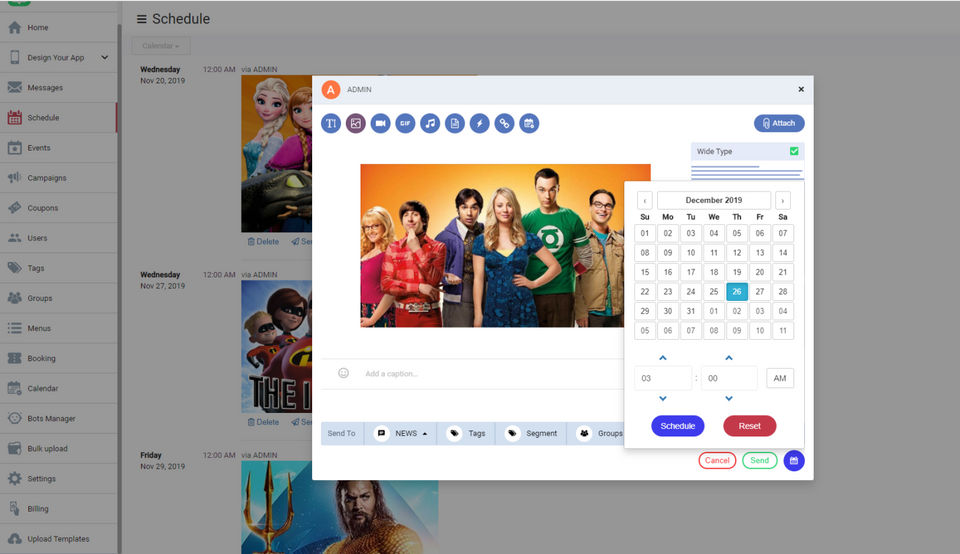
Task: Click the minutes input field showing 00
Action: click(x=729, y=378)
